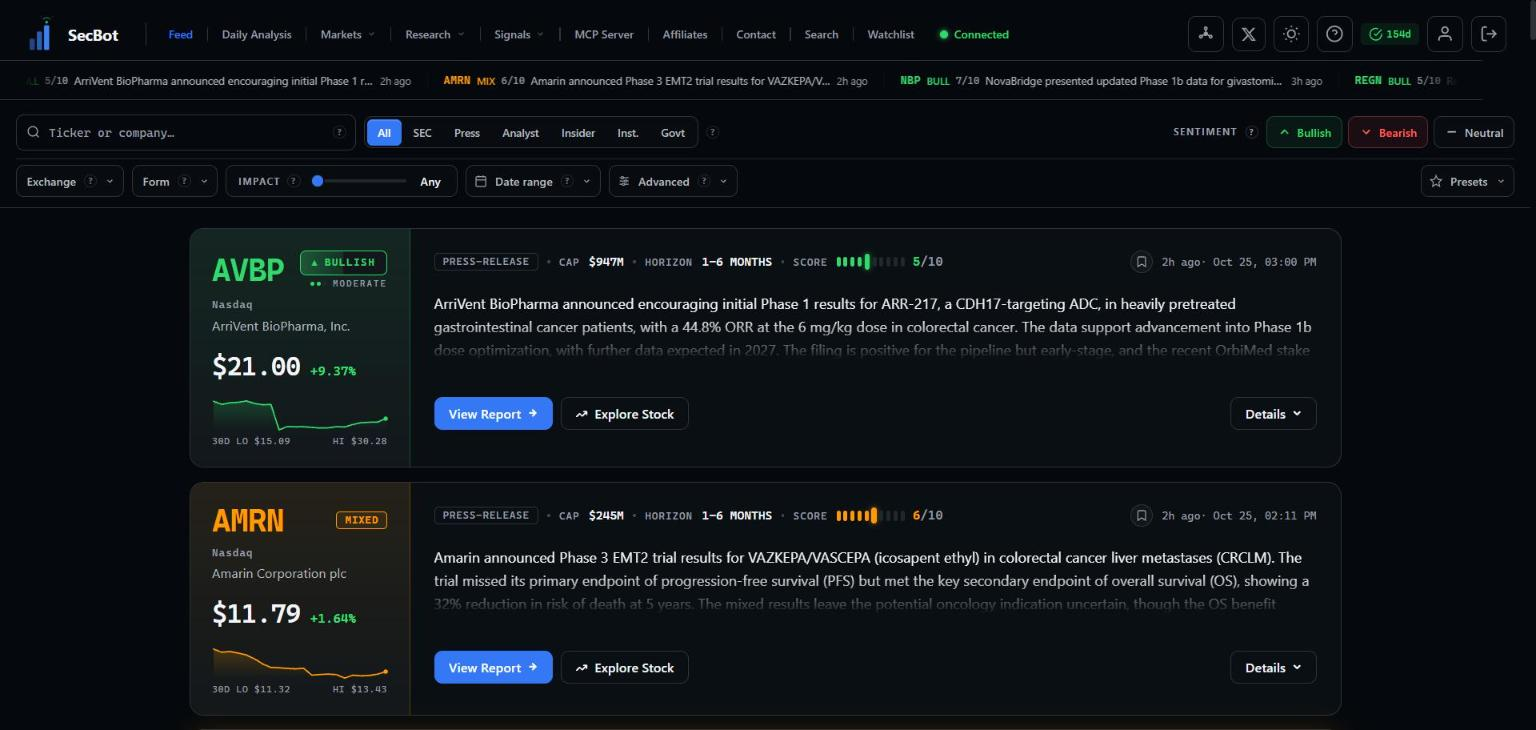Toggle the Bullish sentiment filter
The height and width of the screenshot is (730, 1536).
[1304, 133]
